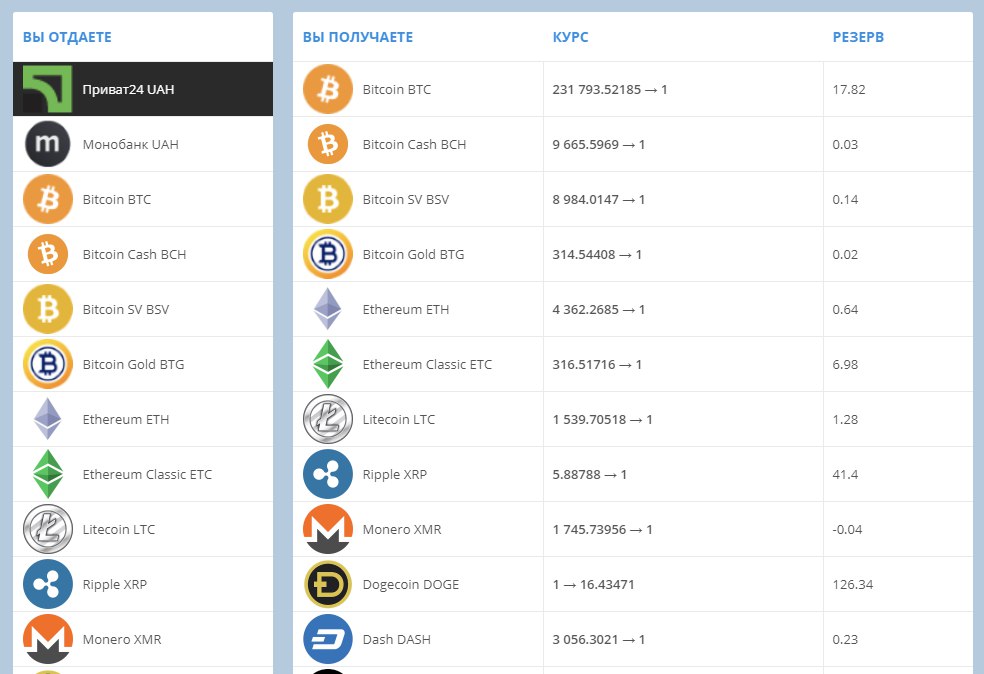Select Dash DASH label in receive table
Screen dimensions: 984x674
tap(397, 639)
